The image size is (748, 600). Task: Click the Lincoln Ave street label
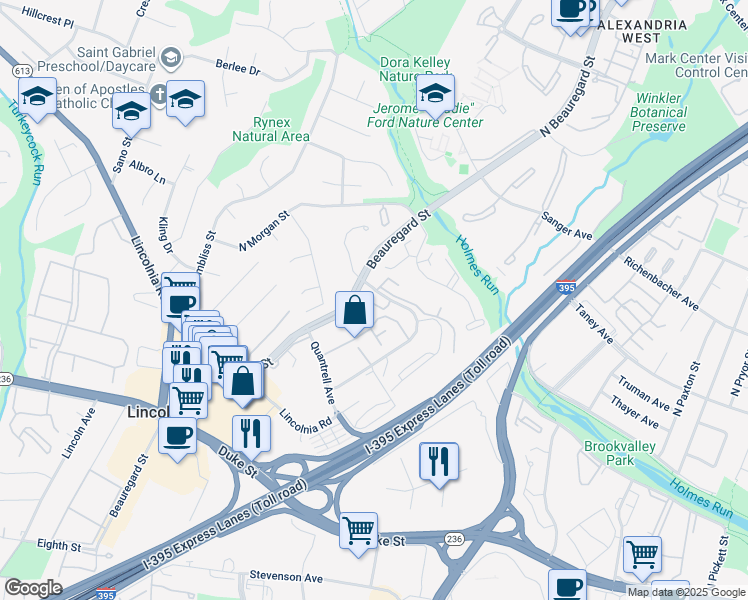pyautogui.click(x=79, y=434)
